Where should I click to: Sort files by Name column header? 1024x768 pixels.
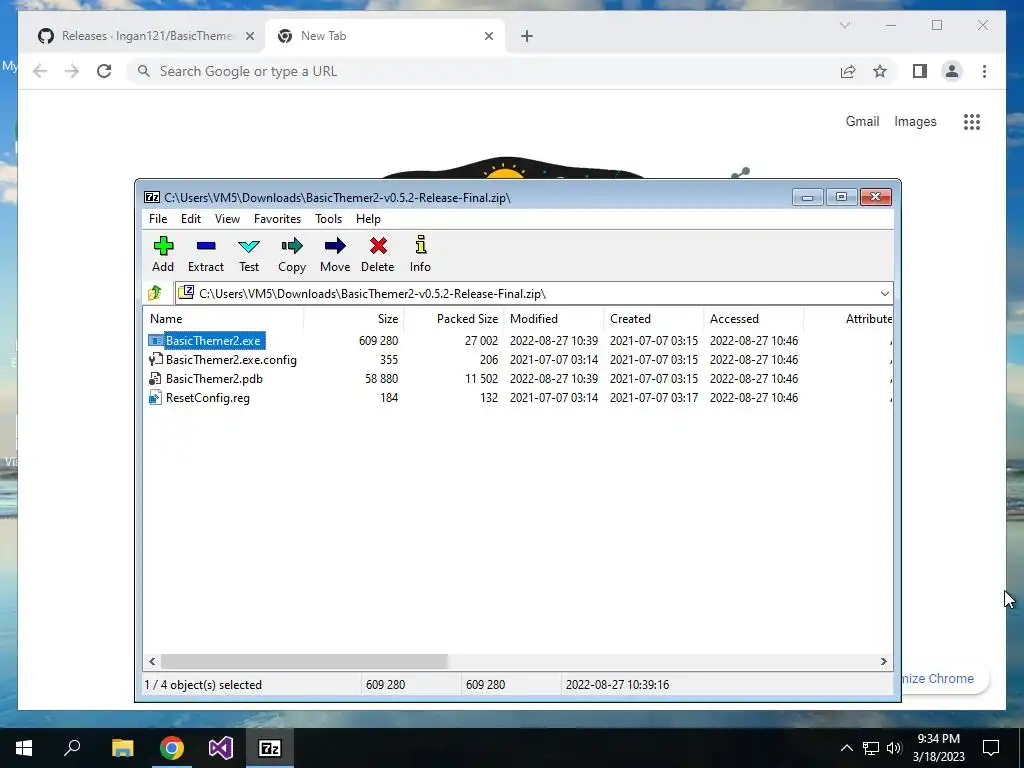point(223,319)
